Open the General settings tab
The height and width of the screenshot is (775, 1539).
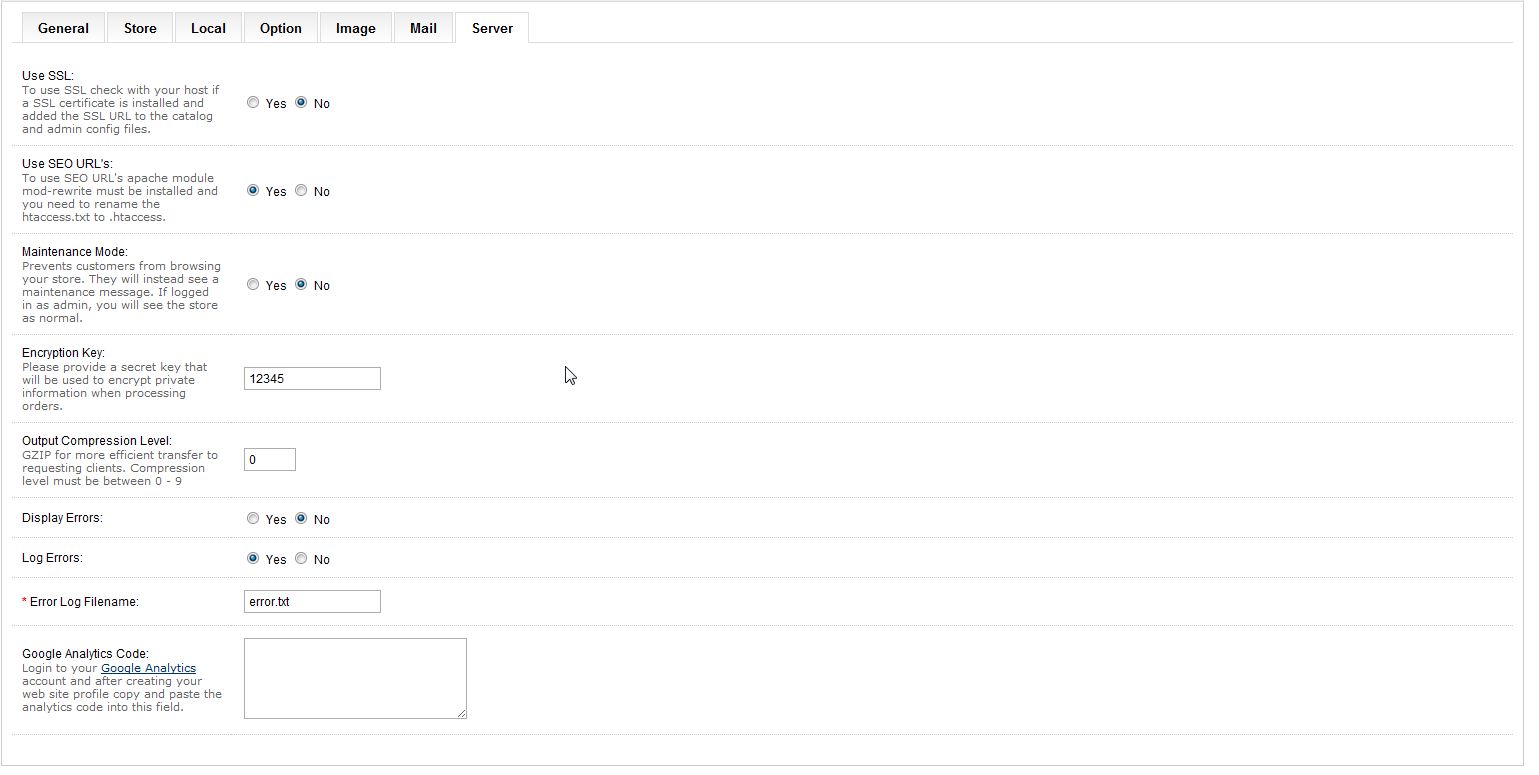coord(63,28)
